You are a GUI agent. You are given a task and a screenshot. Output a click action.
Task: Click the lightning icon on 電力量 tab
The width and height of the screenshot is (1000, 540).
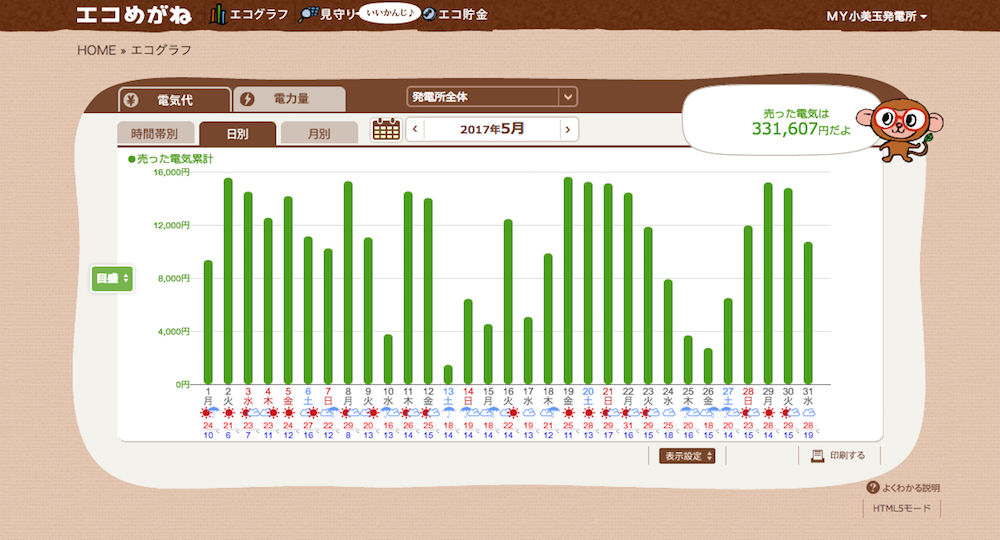[x=247, y=99]
